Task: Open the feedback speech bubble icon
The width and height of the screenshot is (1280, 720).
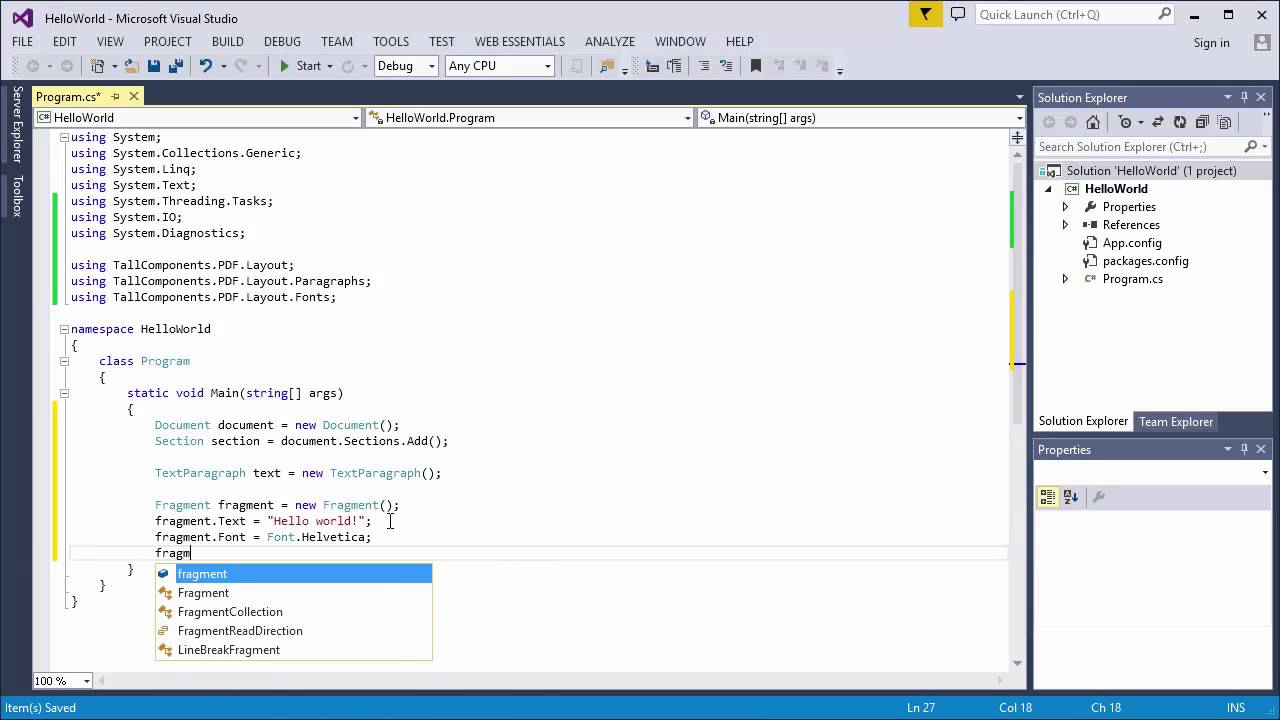Action: (957, 14)
